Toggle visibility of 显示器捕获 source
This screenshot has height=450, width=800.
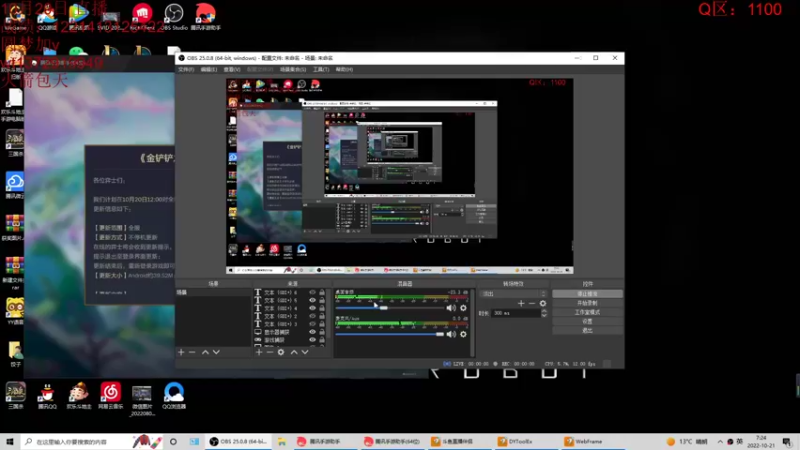pyautogui.click(x=313, y=331)
